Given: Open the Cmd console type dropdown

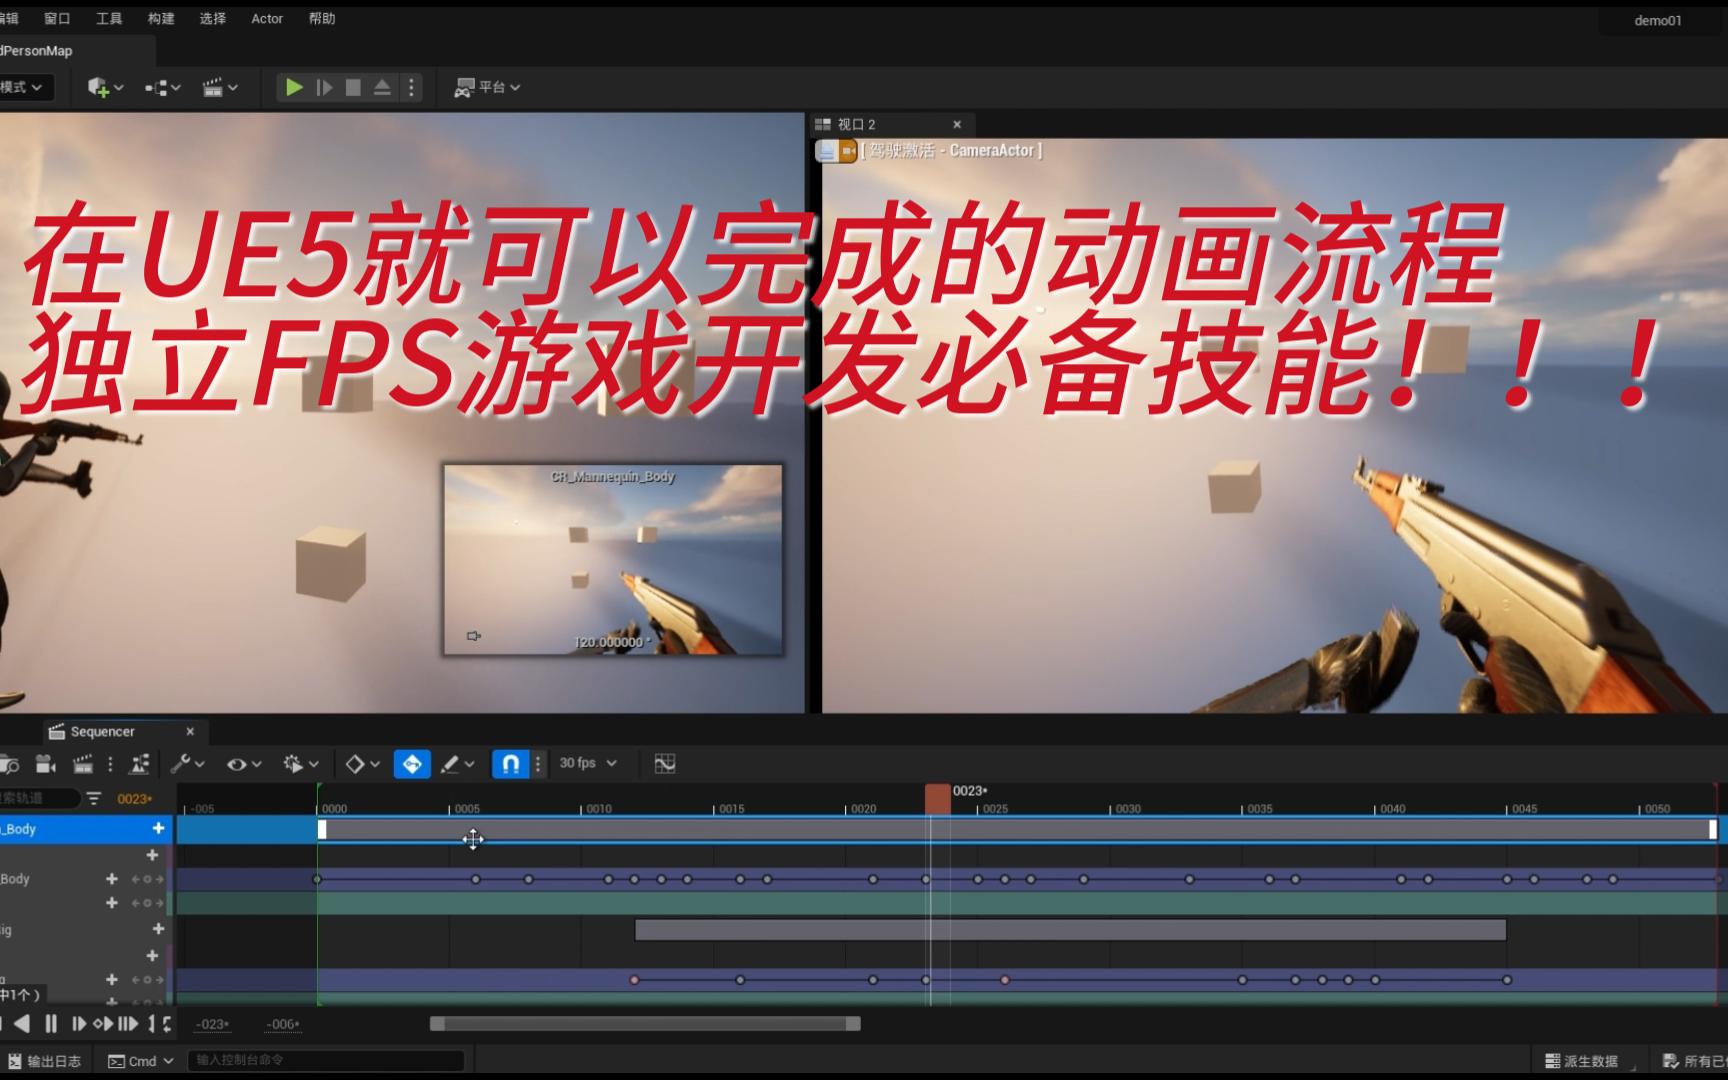Looking at the screenshot, I should [x=140, y=1060].
